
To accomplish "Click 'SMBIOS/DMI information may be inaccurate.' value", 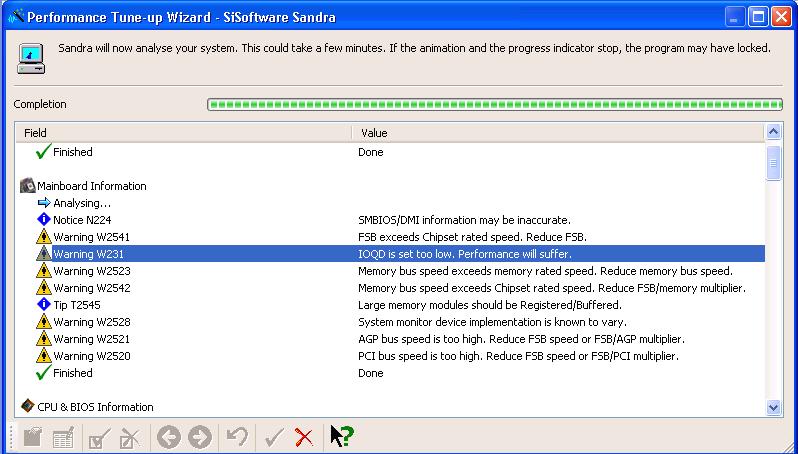I will click(x=464, y=220).
